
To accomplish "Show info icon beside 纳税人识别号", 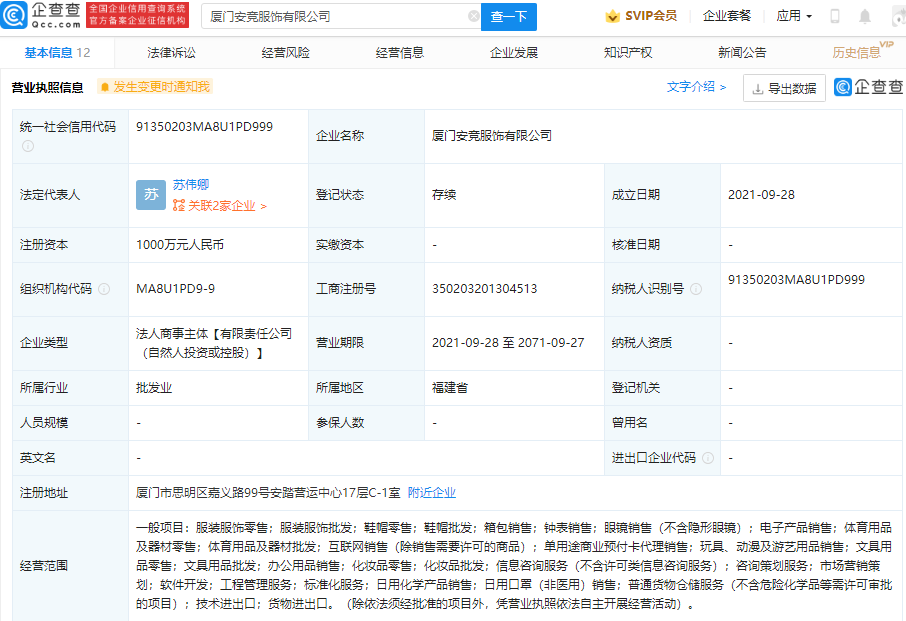I will pos(696,289).
